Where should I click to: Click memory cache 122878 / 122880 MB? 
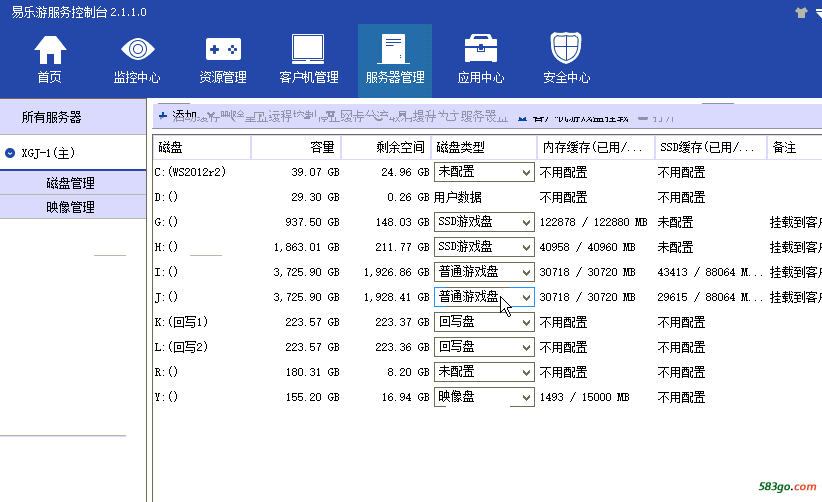(593, 222)
